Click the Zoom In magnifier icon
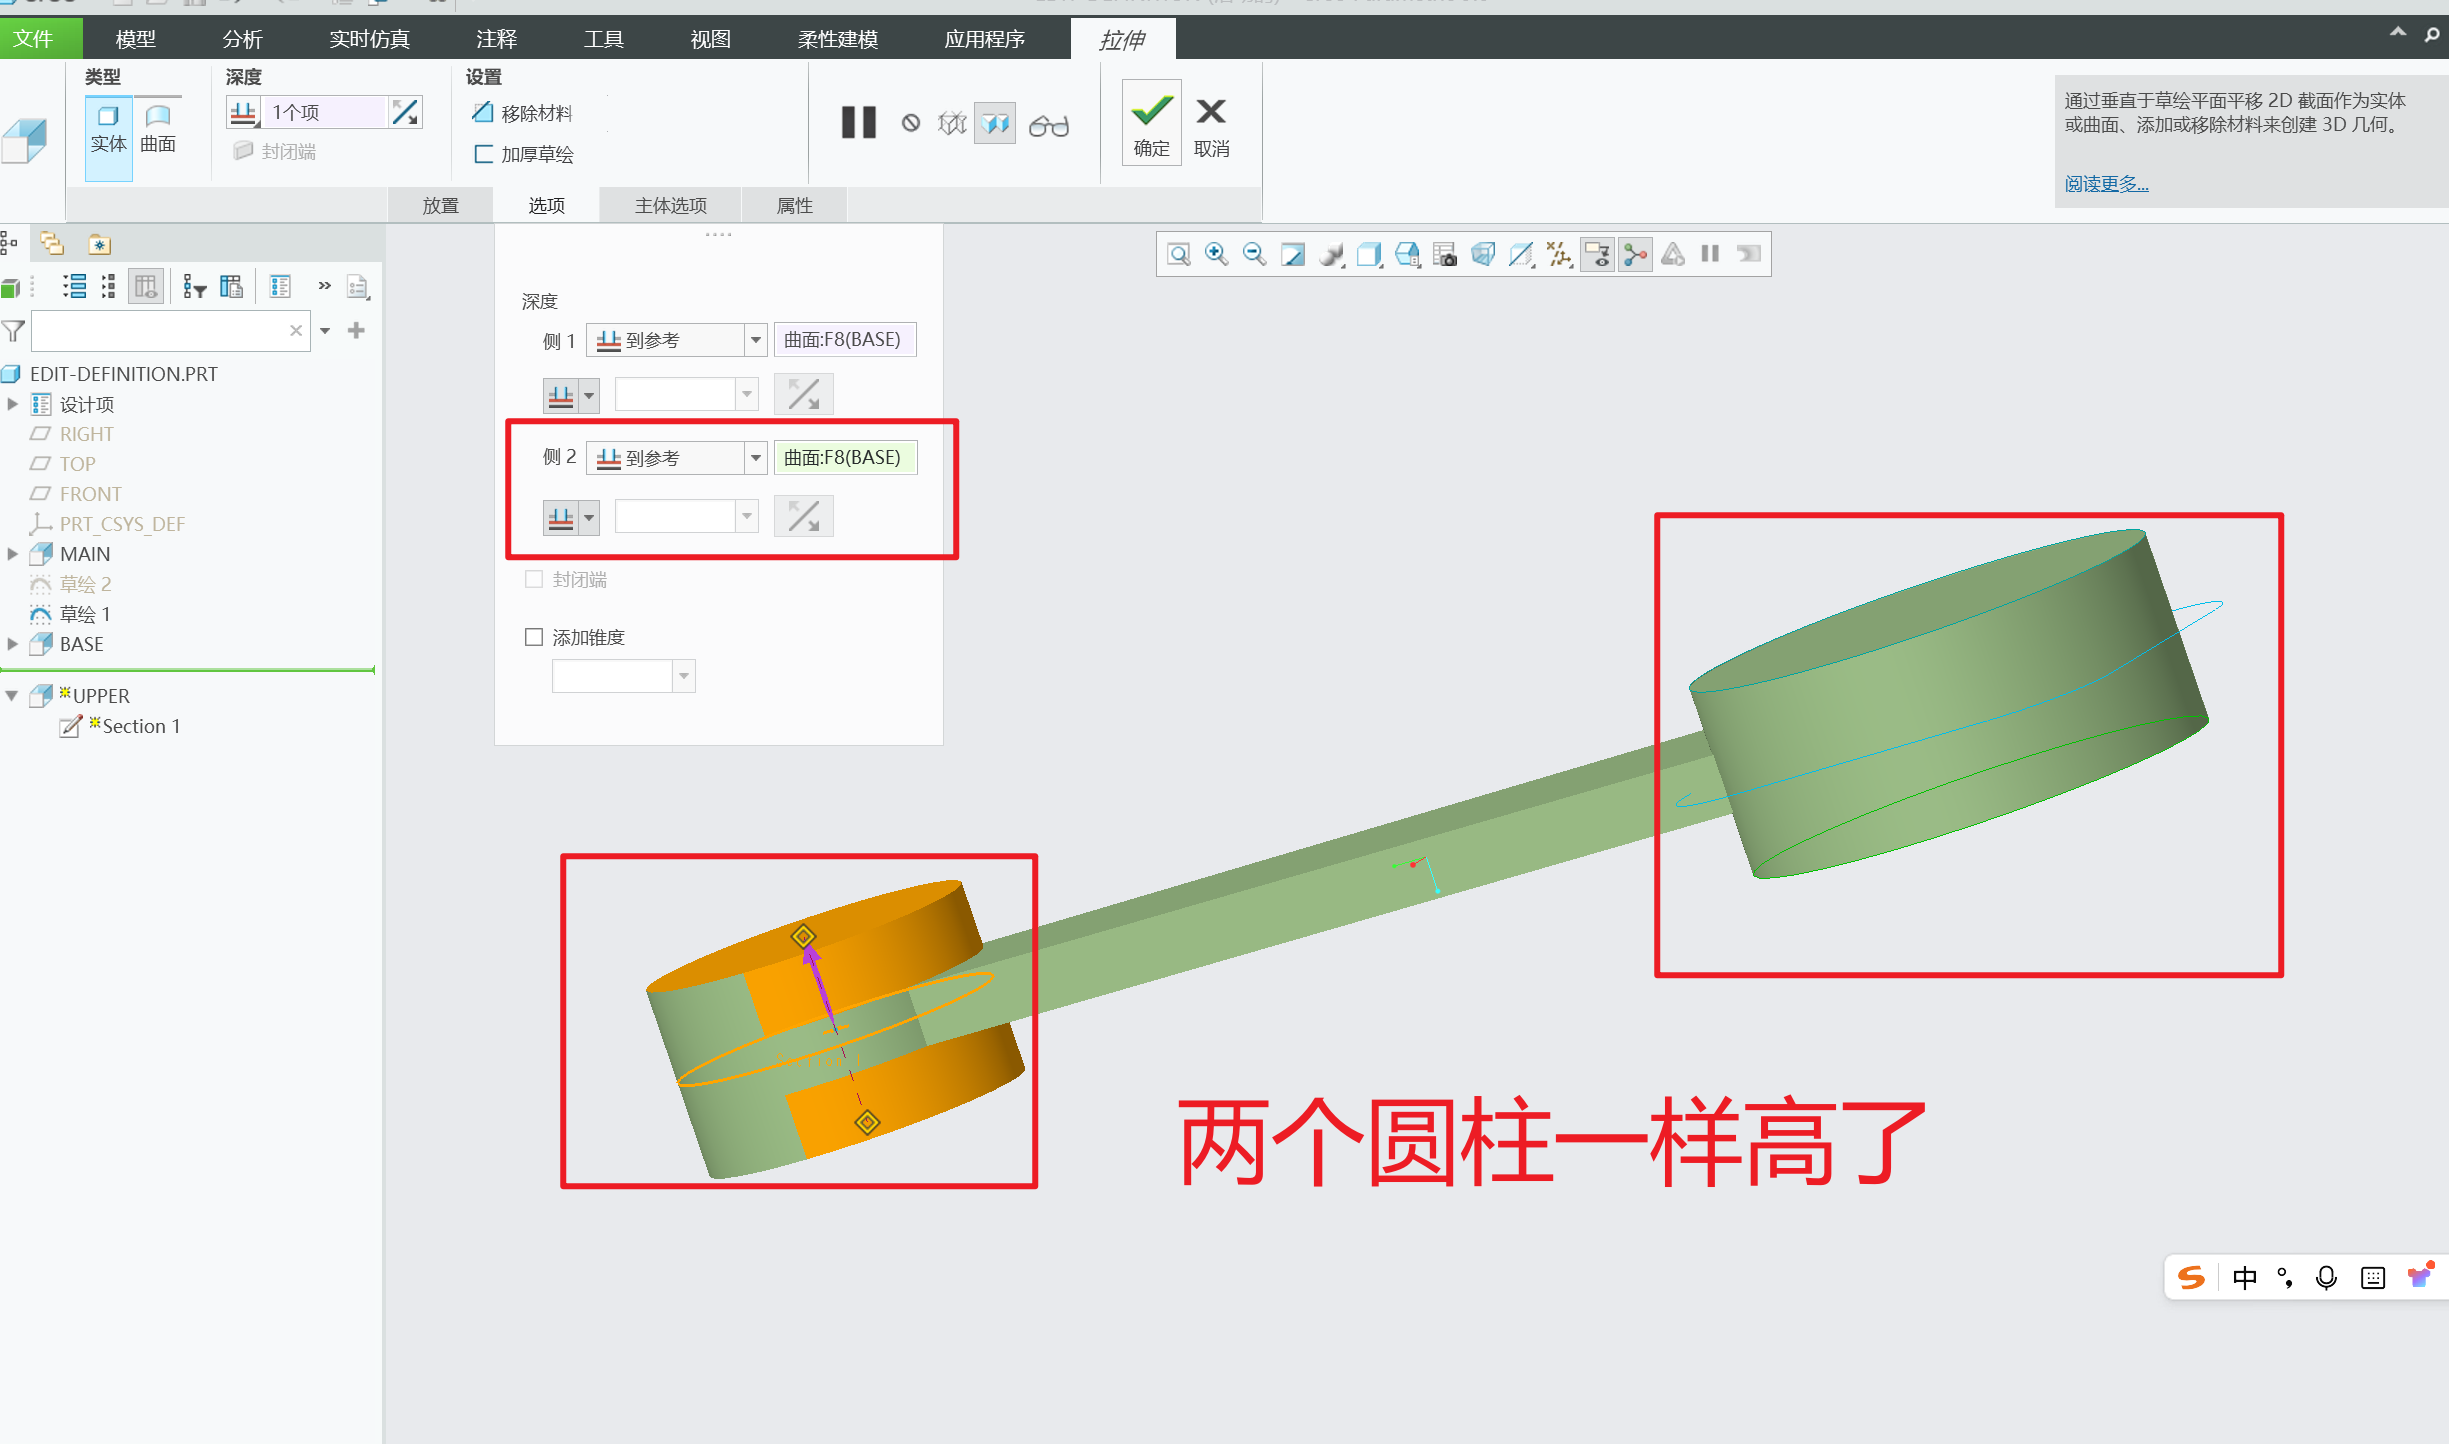Image resolution: width=2449 pixels, height=1444 pixels. (x=1216, y=254)
